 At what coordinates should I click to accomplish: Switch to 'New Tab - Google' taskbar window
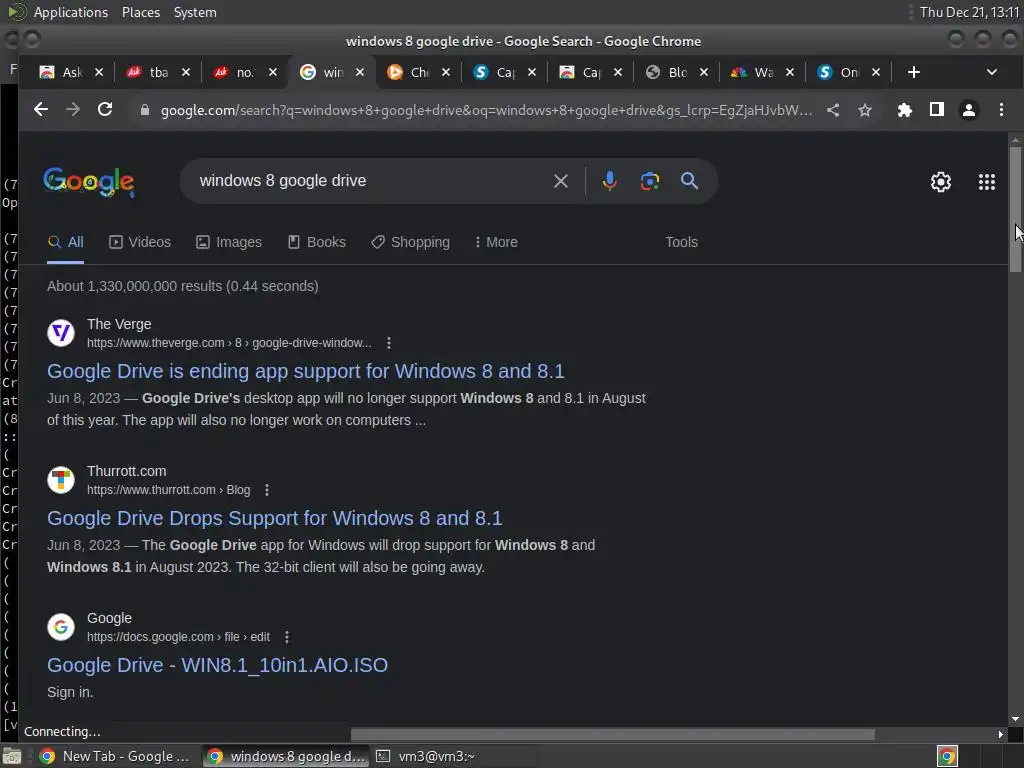point(115,756)
